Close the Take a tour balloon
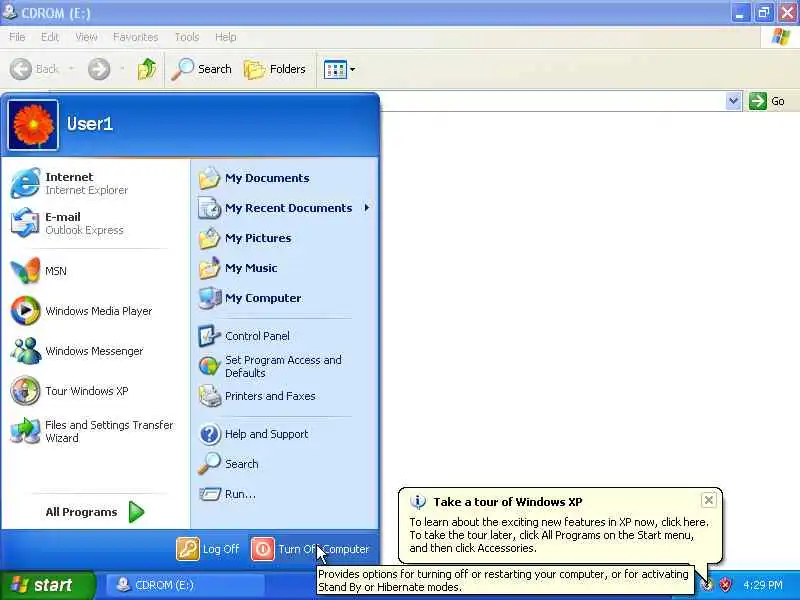Viewport: 800px width, 600px height. 709,501
